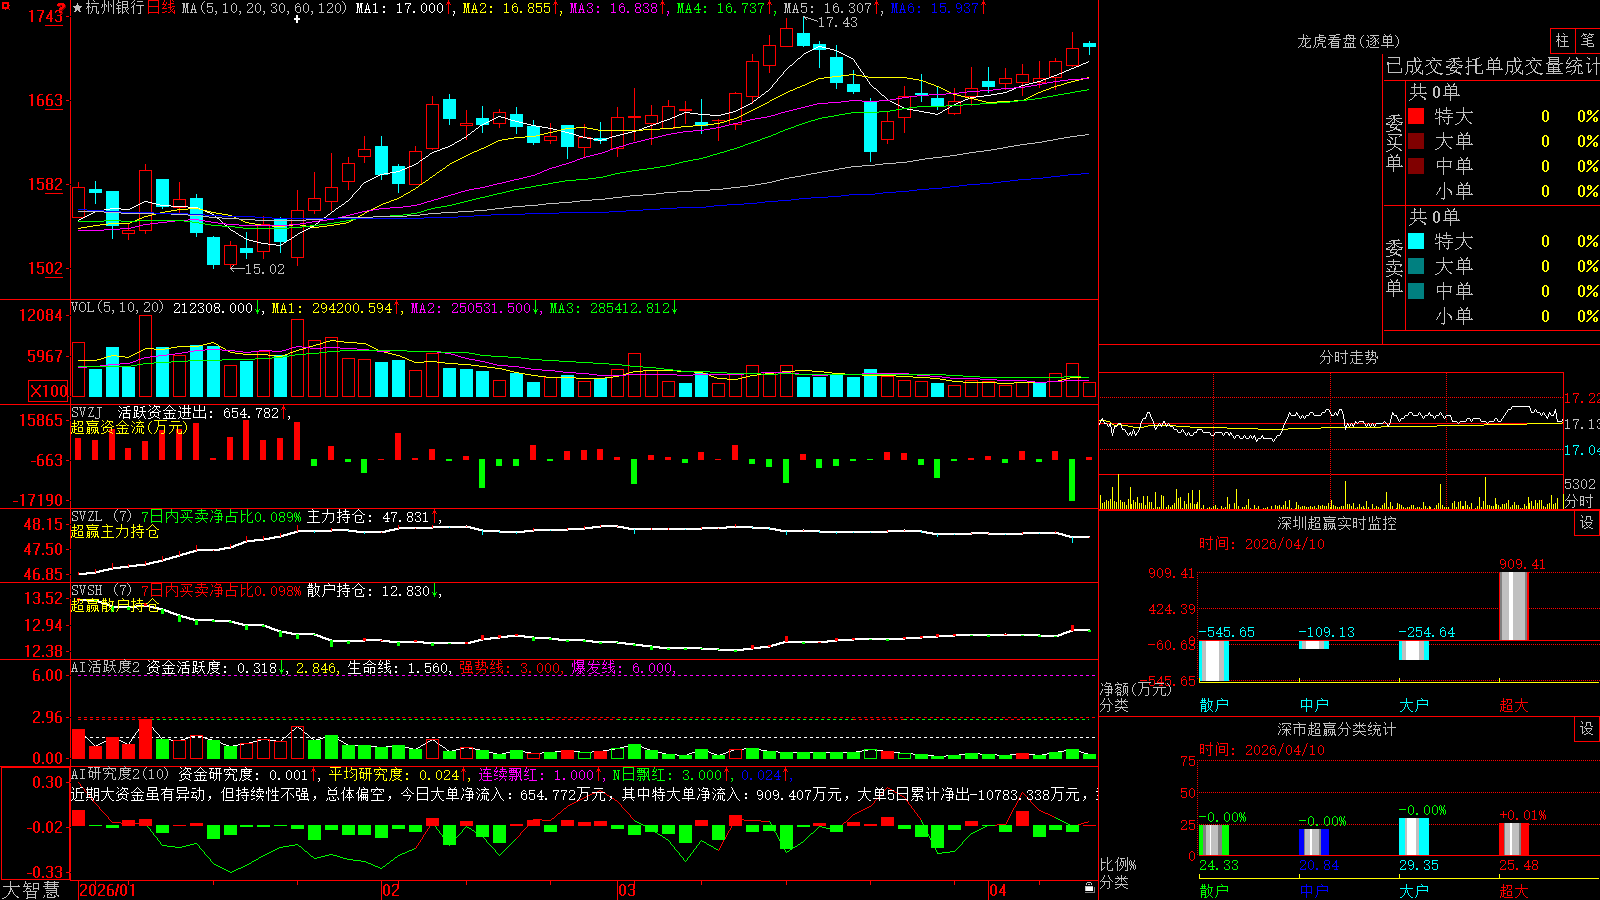
Task: Click the 已成交委托单成交量统计 header
Action: (x=1492, y=66)
